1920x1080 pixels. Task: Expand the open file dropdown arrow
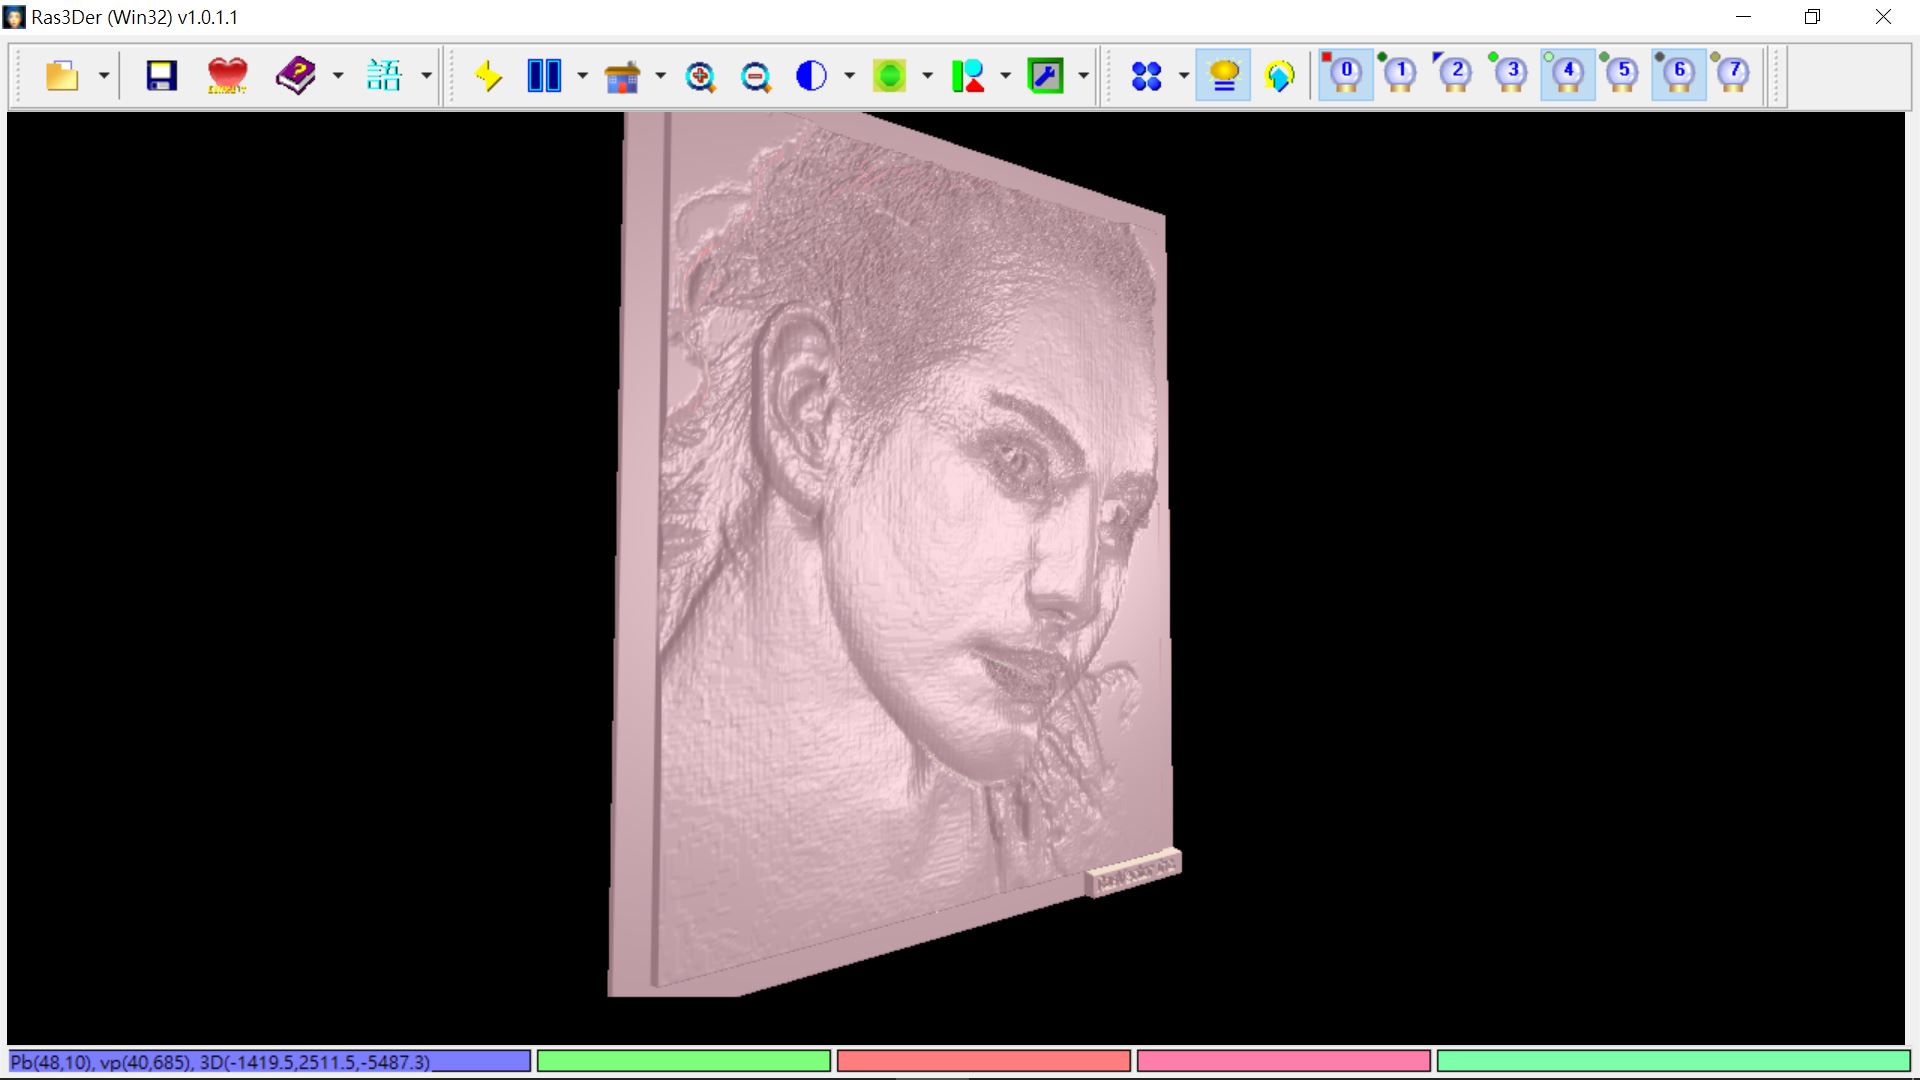(104, 76)
